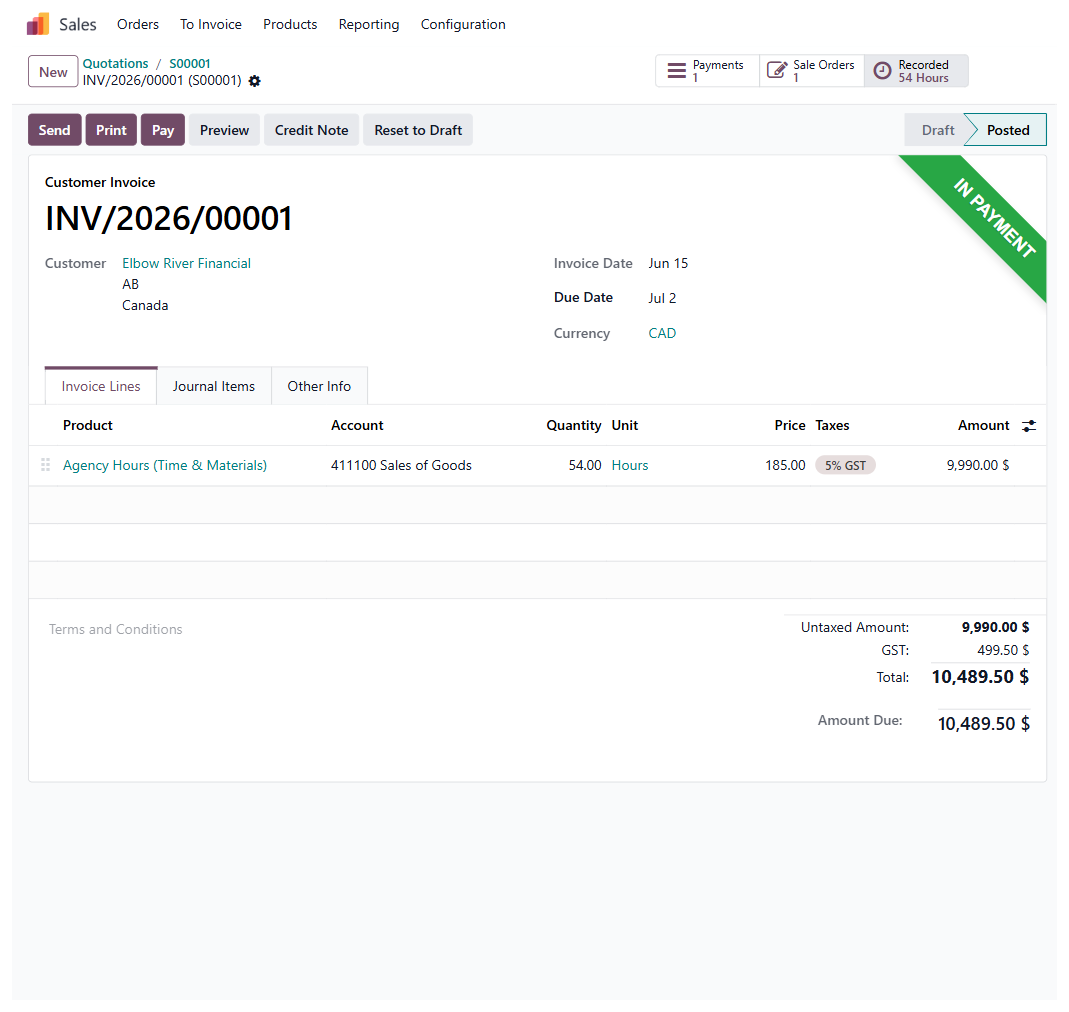
Task: Click the Amount Due value 10,489.50 $
Action: (983, 724)
